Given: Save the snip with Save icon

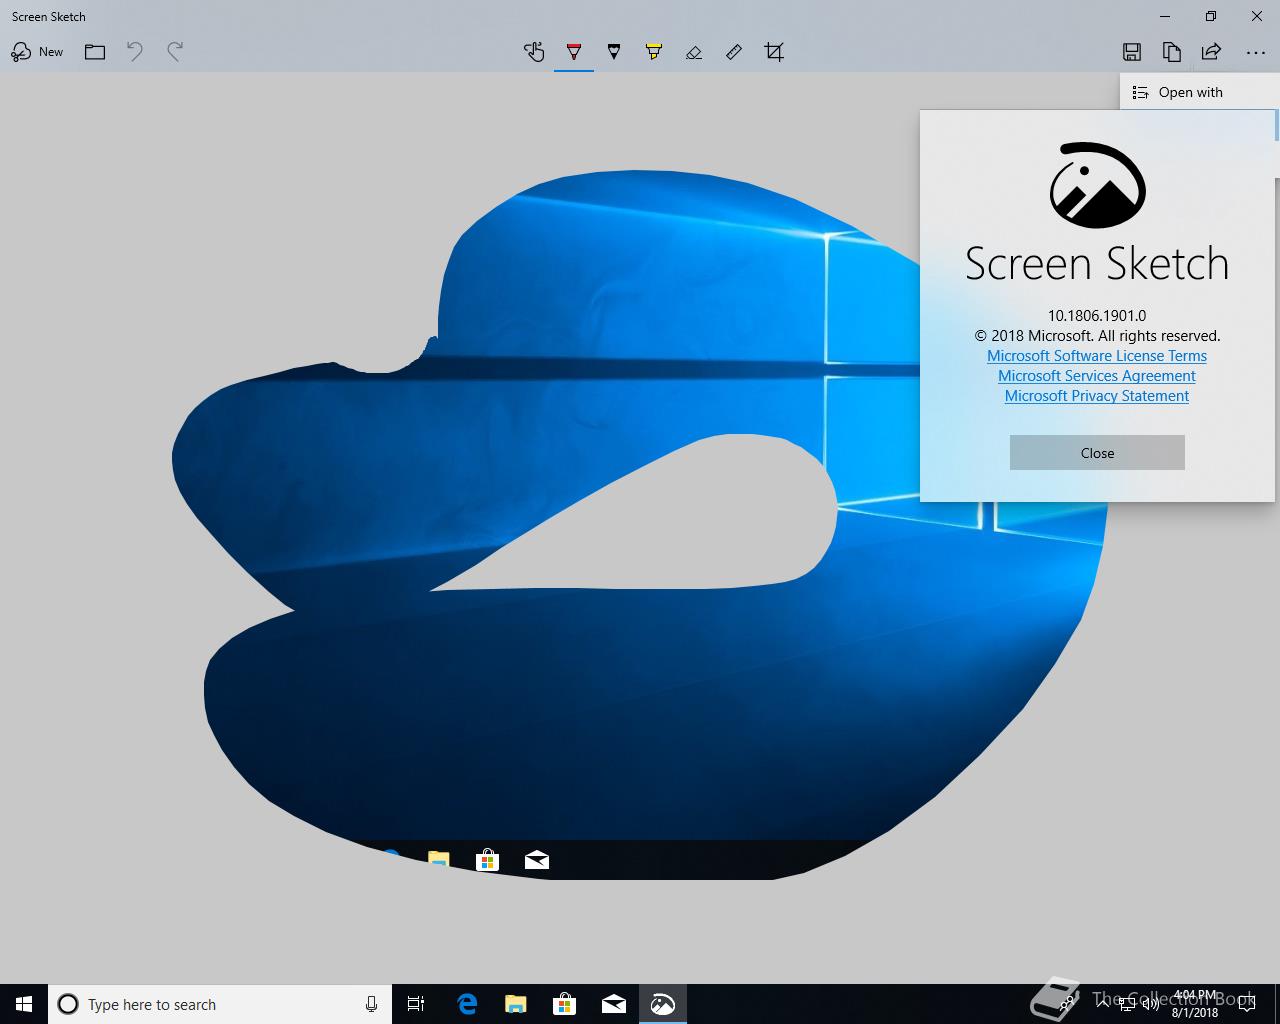Looking at the screenshot, I should pos(1132,52).
